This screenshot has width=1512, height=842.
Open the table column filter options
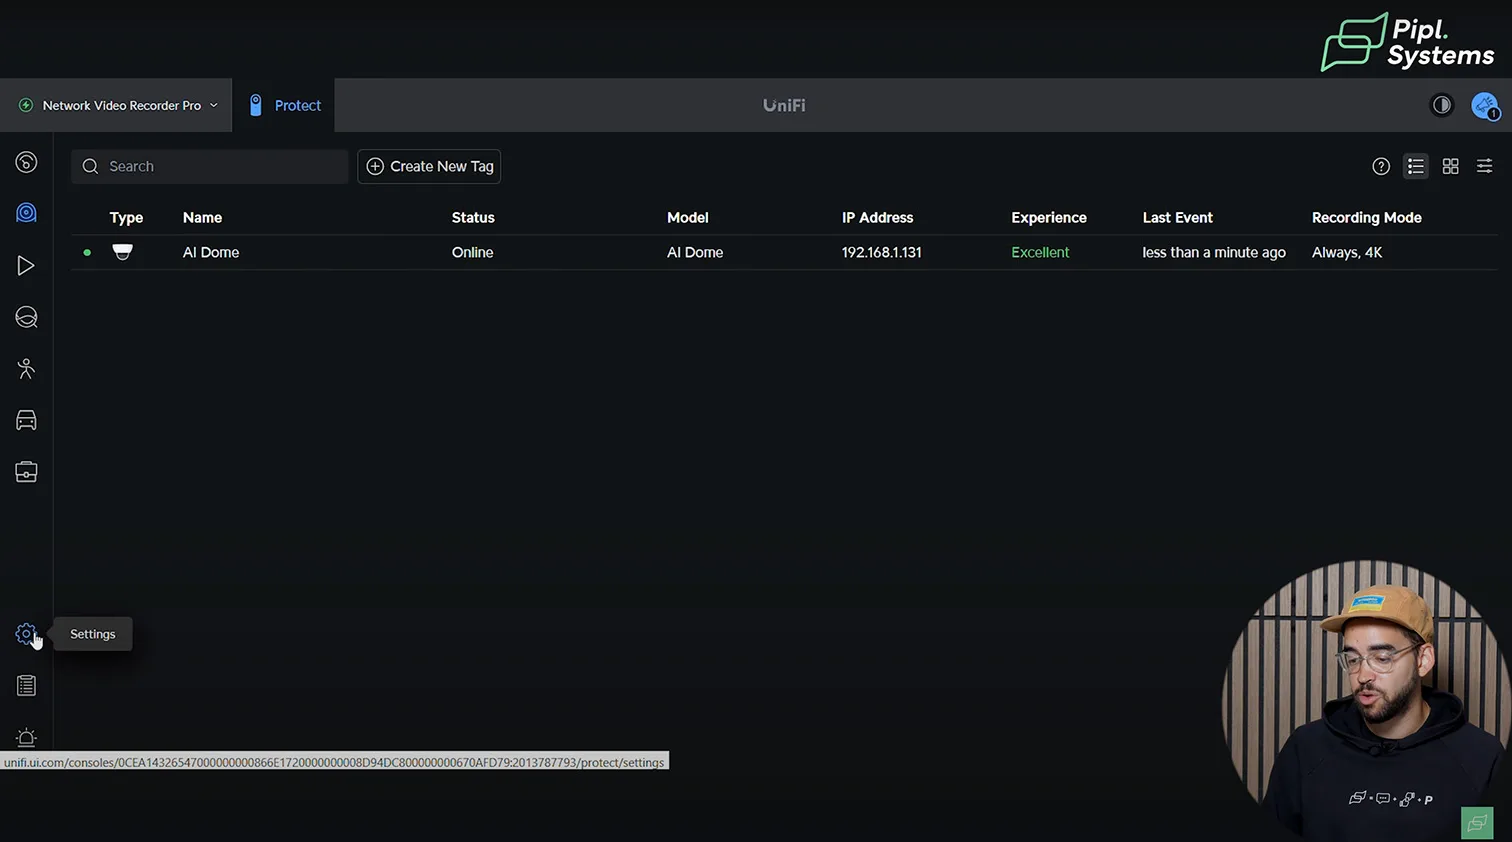pyautogui.click(x=1485, y=167)
